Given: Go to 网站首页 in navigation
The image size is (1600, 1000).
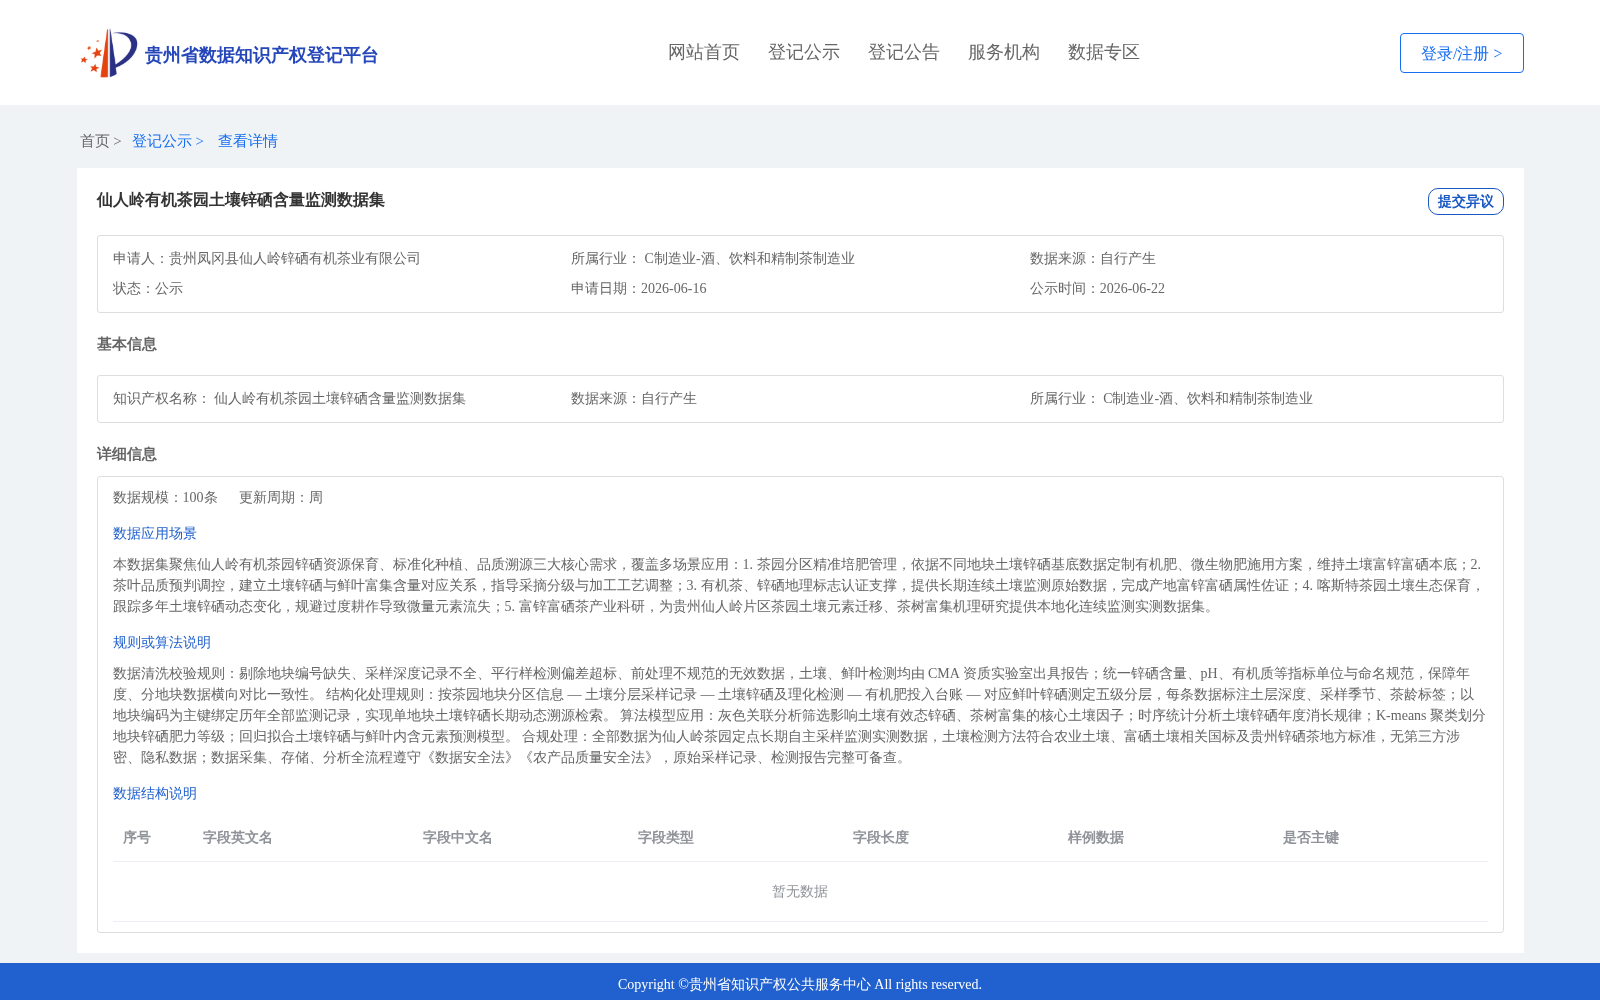Looking at the screenshot, I should click(704, 52).
